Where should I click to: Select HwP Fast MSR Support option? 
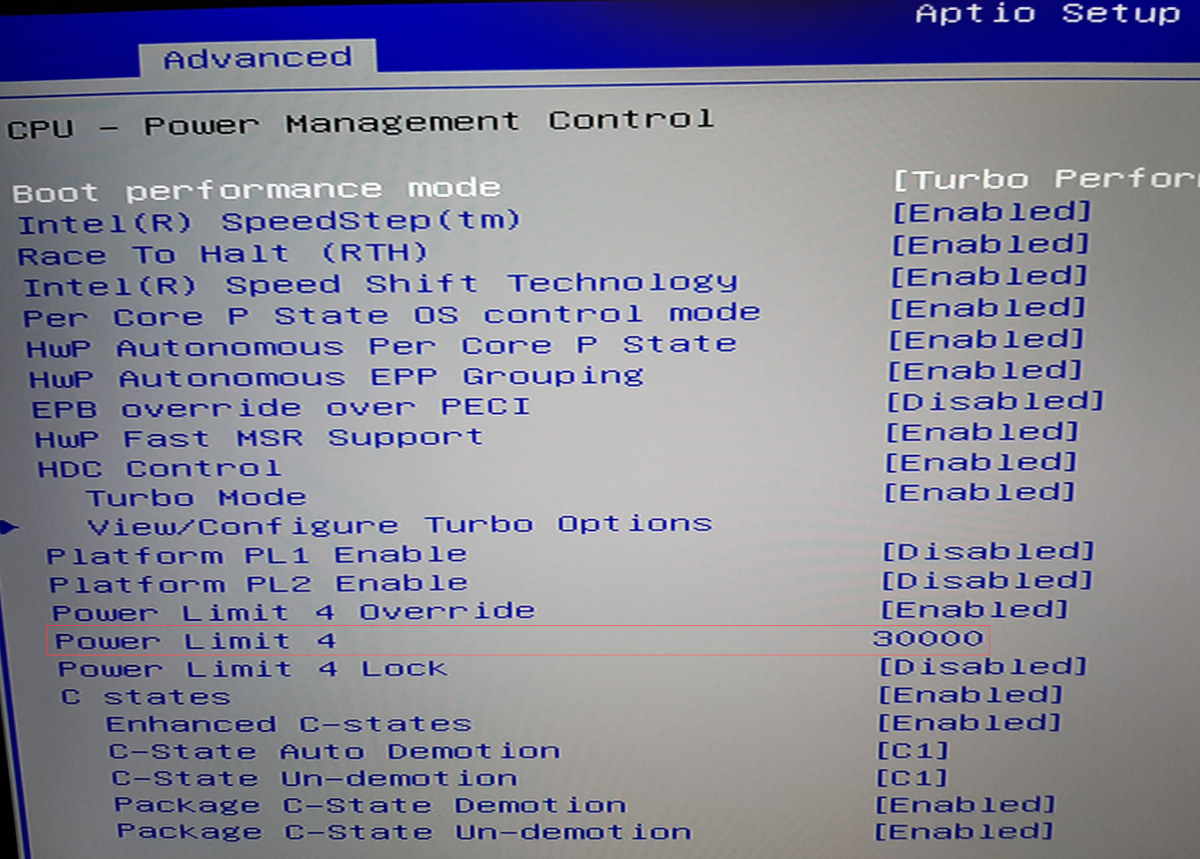pyautogui.click(x=259, y=438)
